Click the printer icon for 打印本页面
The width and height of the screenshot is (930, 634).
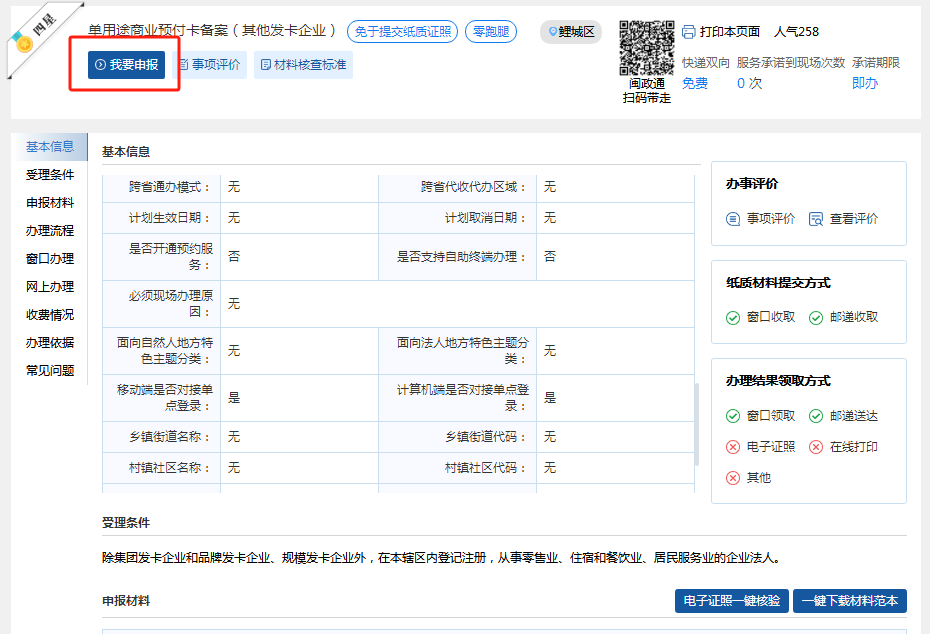coord(688,32)
